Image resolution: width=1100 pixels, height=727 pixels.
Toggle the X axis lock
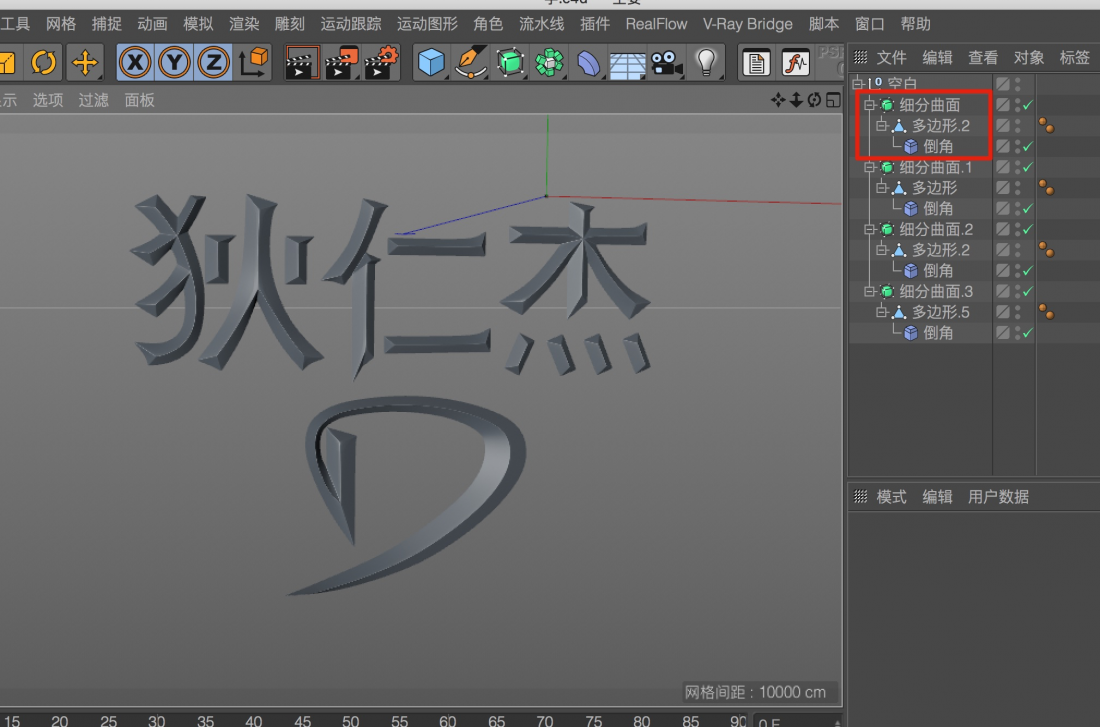click(136, 63)
